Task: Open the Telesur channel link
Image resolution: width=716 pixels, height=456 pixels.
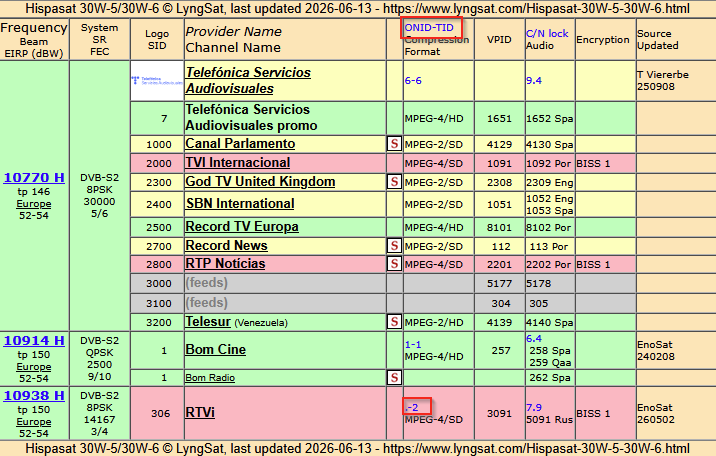Action: coord(208,321)
